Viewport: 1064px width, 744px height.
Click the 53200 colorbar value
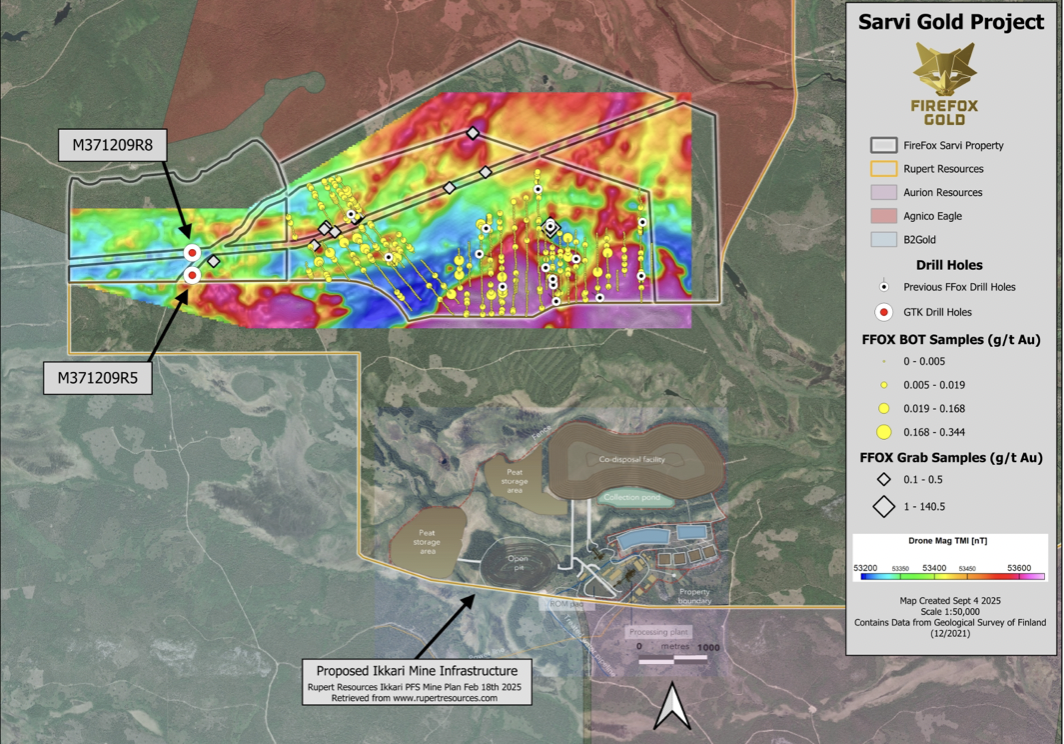point(865,568)
